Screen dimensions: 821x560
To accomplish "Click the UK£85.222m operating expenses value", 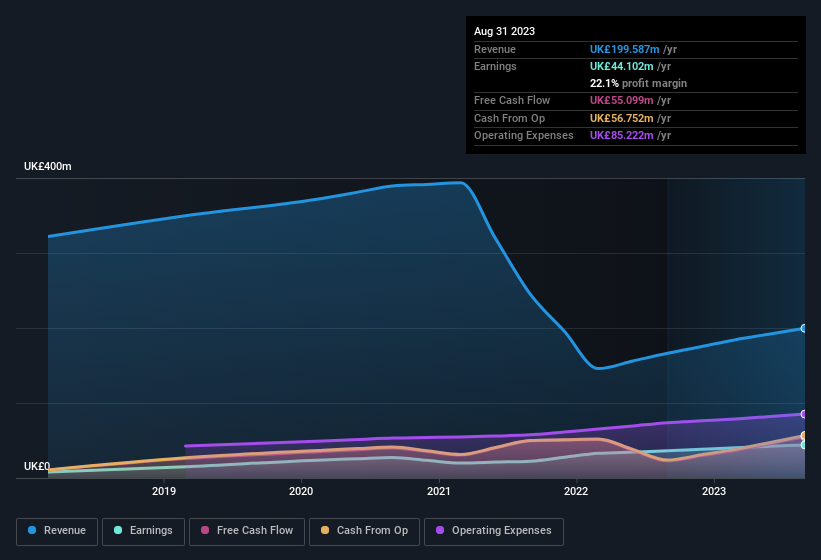I will coord(622,136).
